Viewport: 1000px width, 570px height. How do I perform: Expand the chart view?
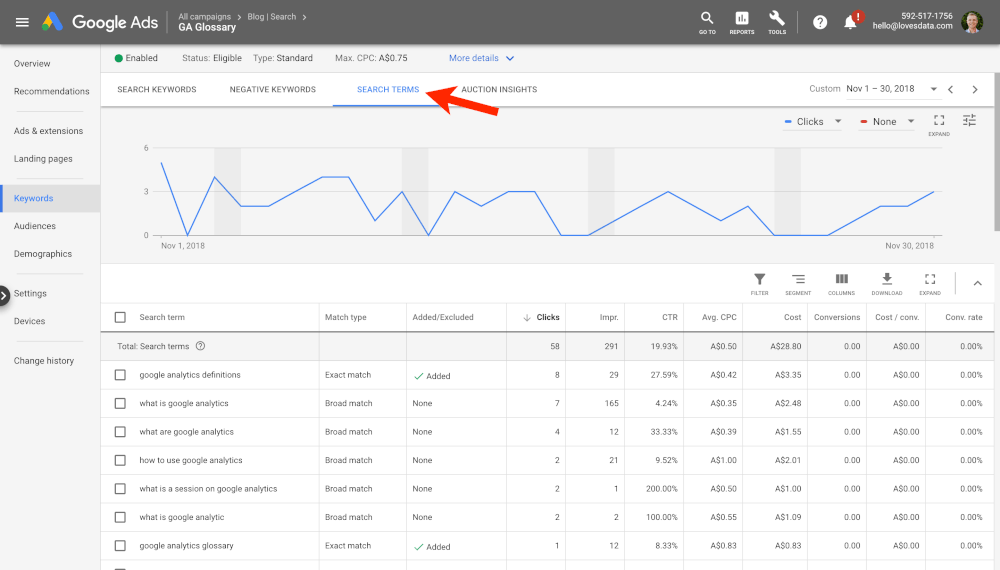pos(939,125)
